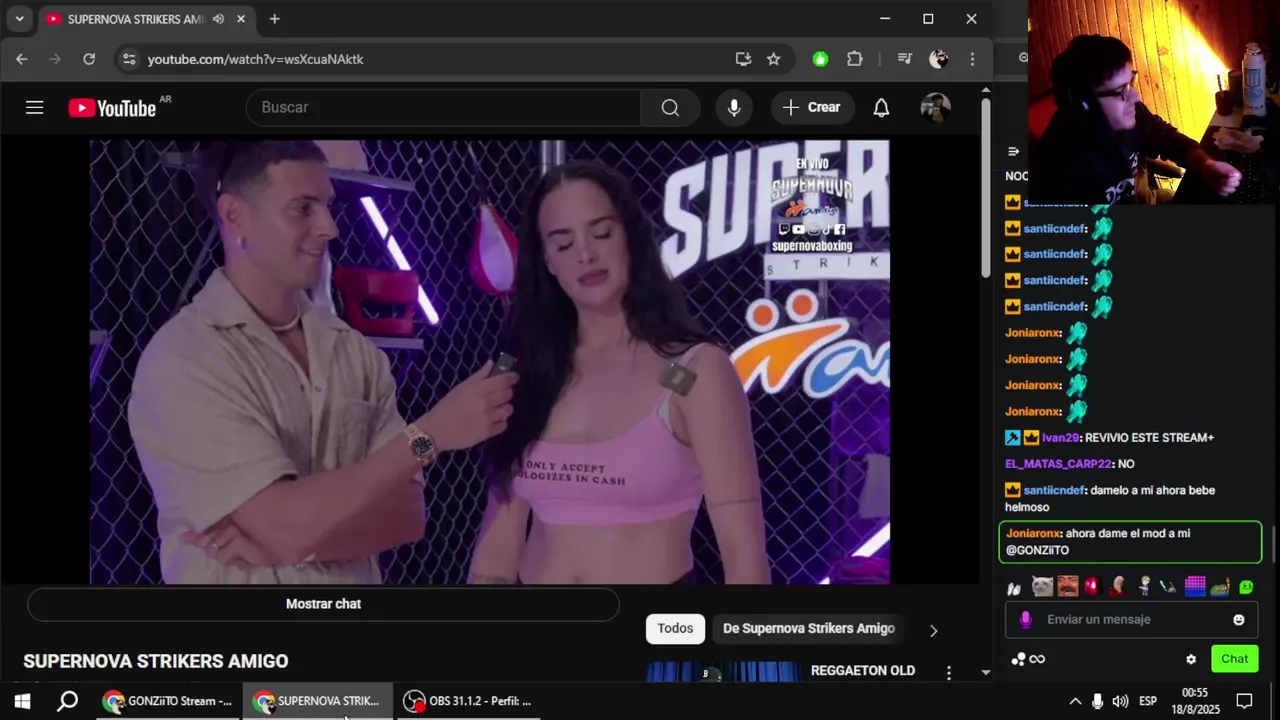
Task: Go back with browser back arrow
Action: point(22,59)
